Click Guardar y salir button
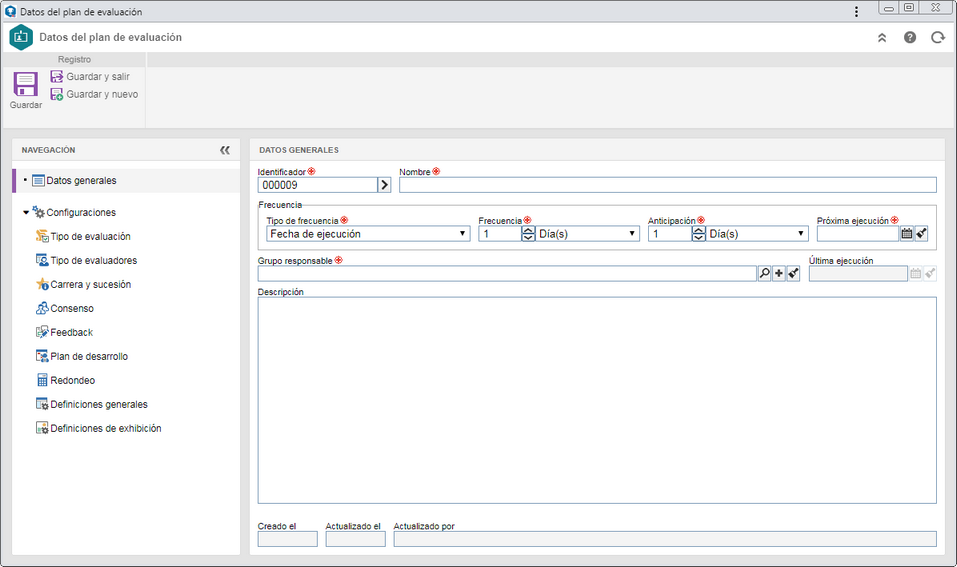The image size is (957, 567). point(90,76)
